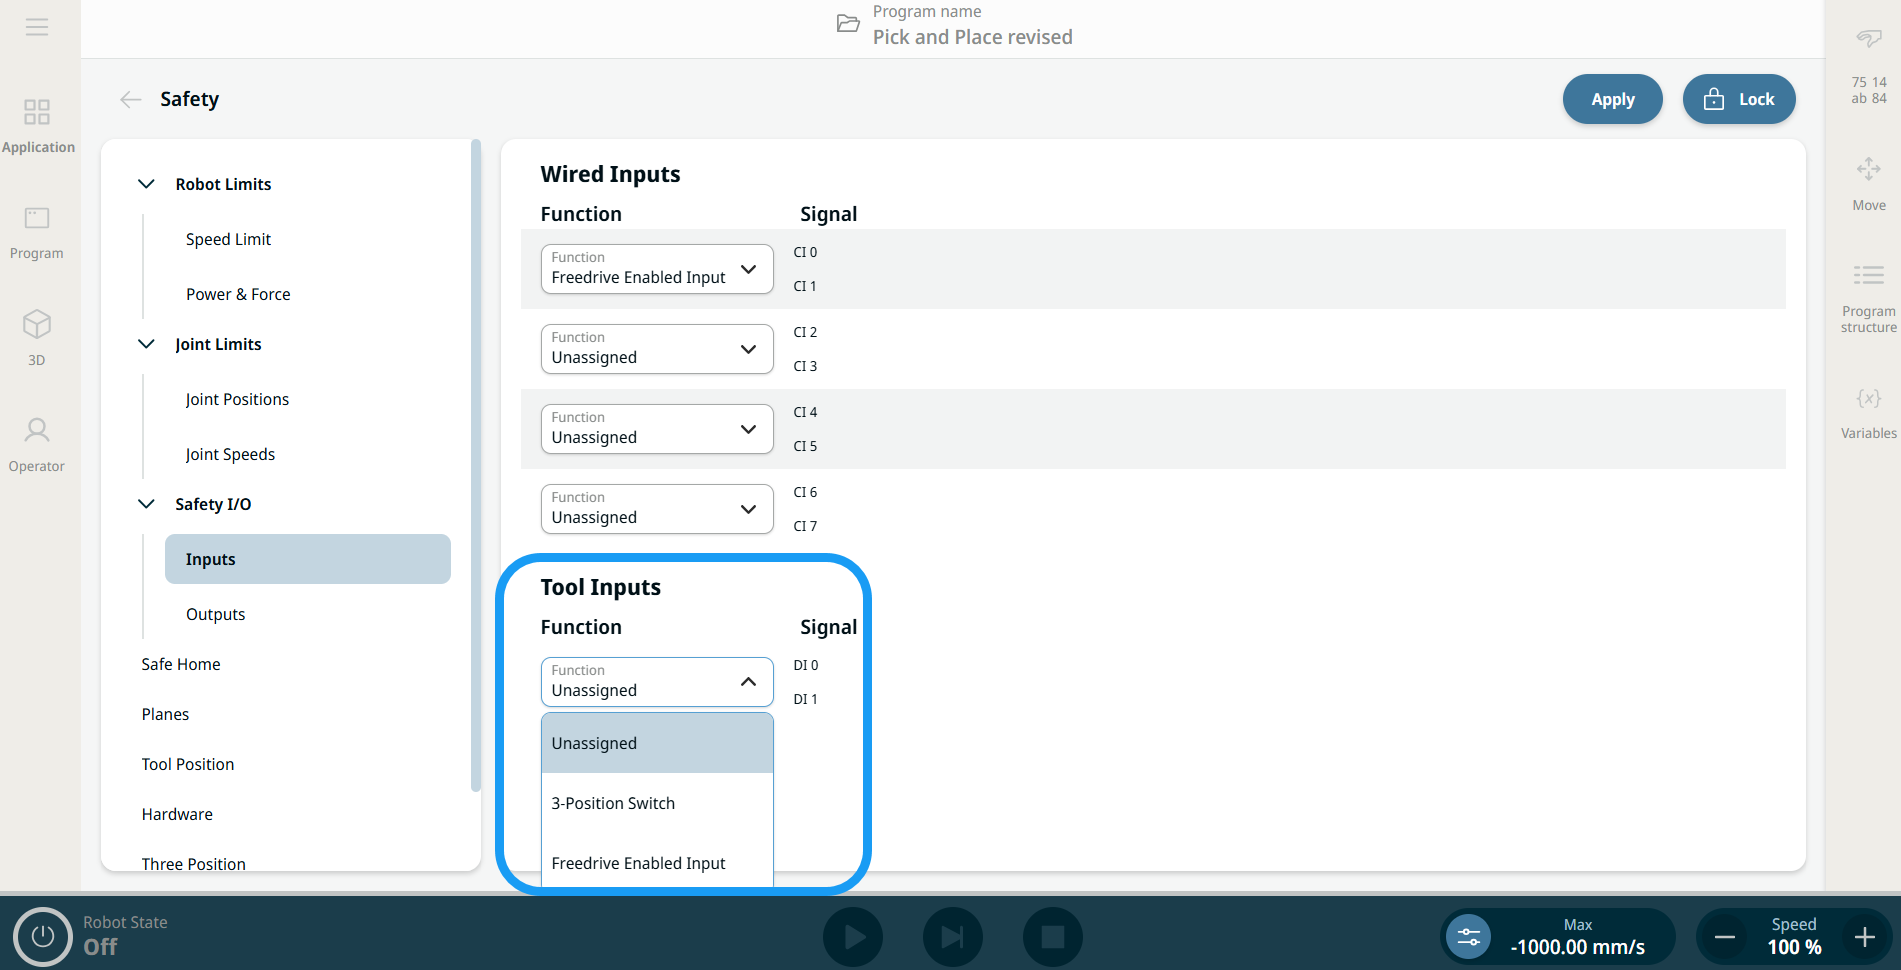Open the Program structure panel
1901x970 pixels.
tap(1868, 276)
